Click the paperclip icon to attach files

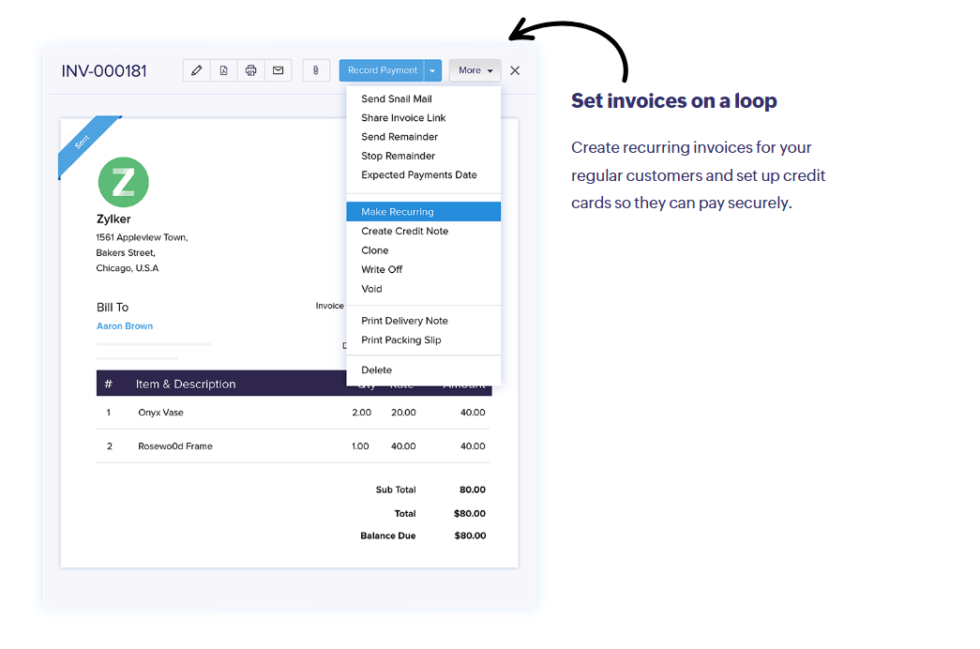315,70
